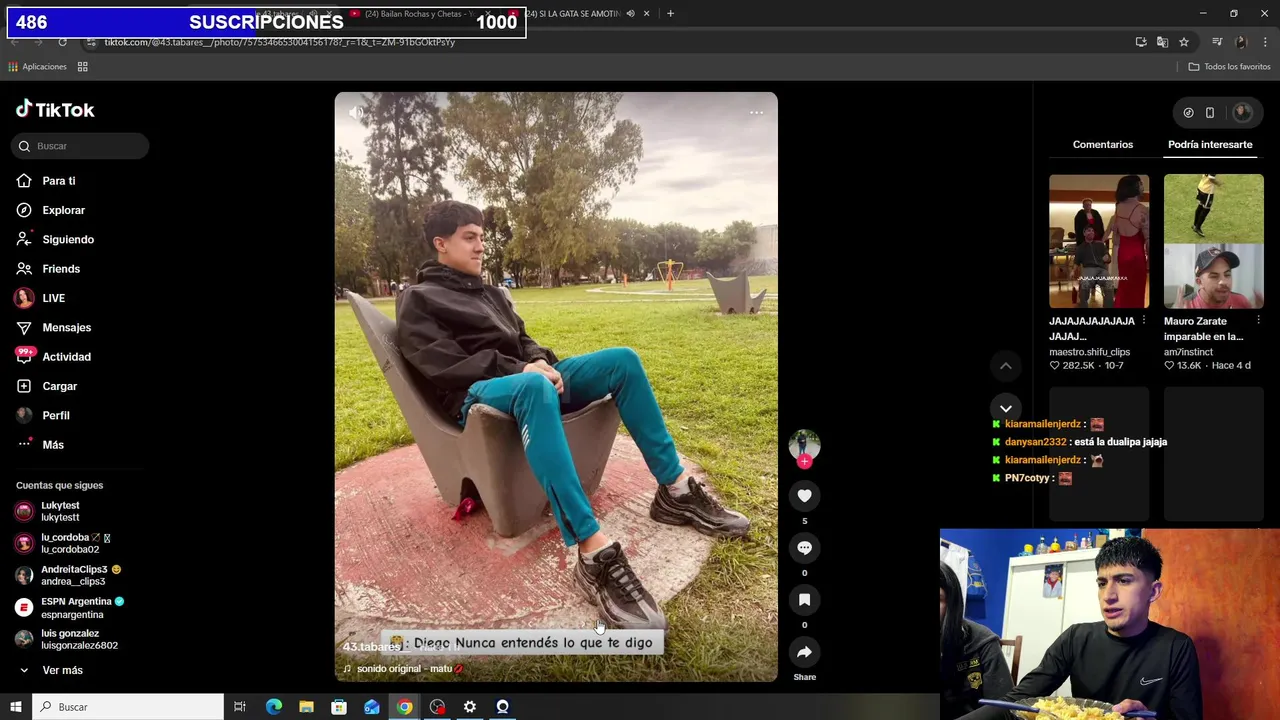Viewport: 1280px width, 720px height.
Task: Bookmark the video to favorites
Action: (804, 600)
